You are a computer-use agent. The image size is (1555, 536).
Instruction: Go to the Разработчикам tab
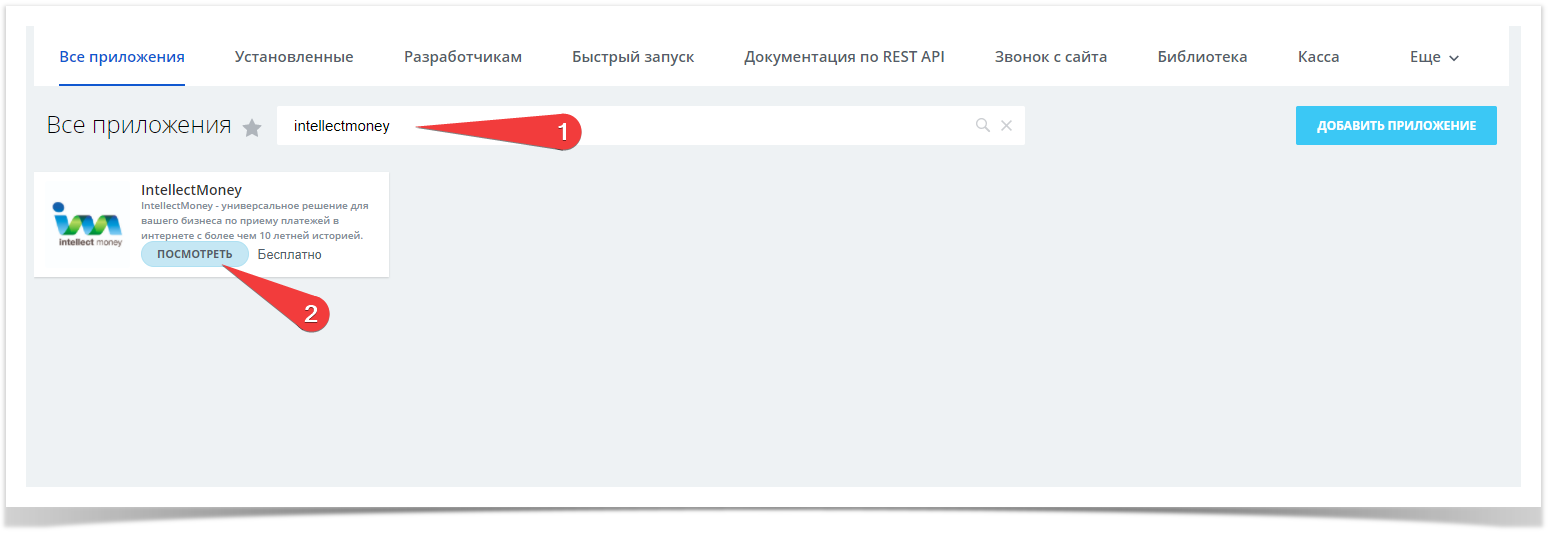[463, 57]
